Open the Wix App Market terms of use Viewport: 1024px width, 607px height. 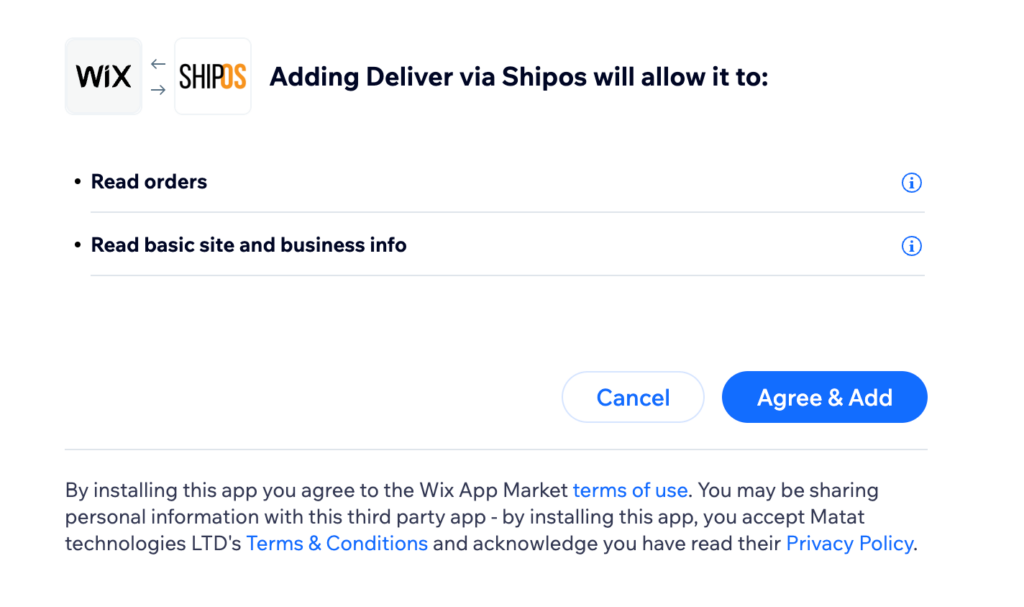click(630, 490)
